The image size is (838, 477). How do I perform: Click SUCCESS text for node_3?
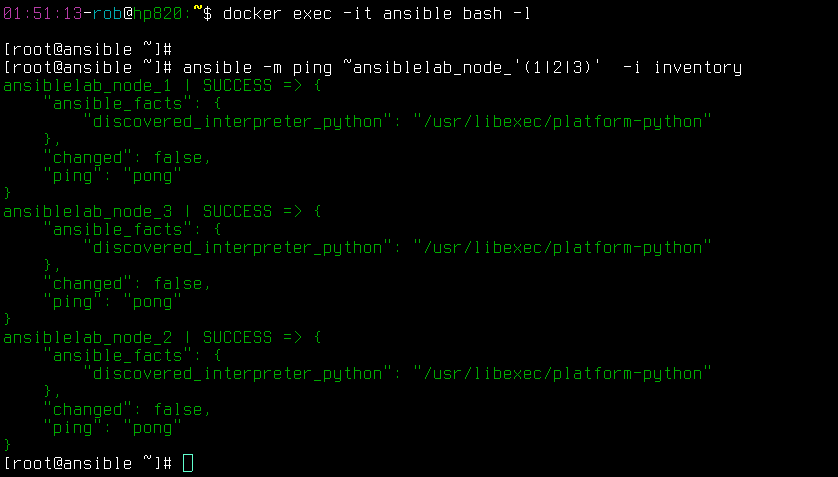237,212
